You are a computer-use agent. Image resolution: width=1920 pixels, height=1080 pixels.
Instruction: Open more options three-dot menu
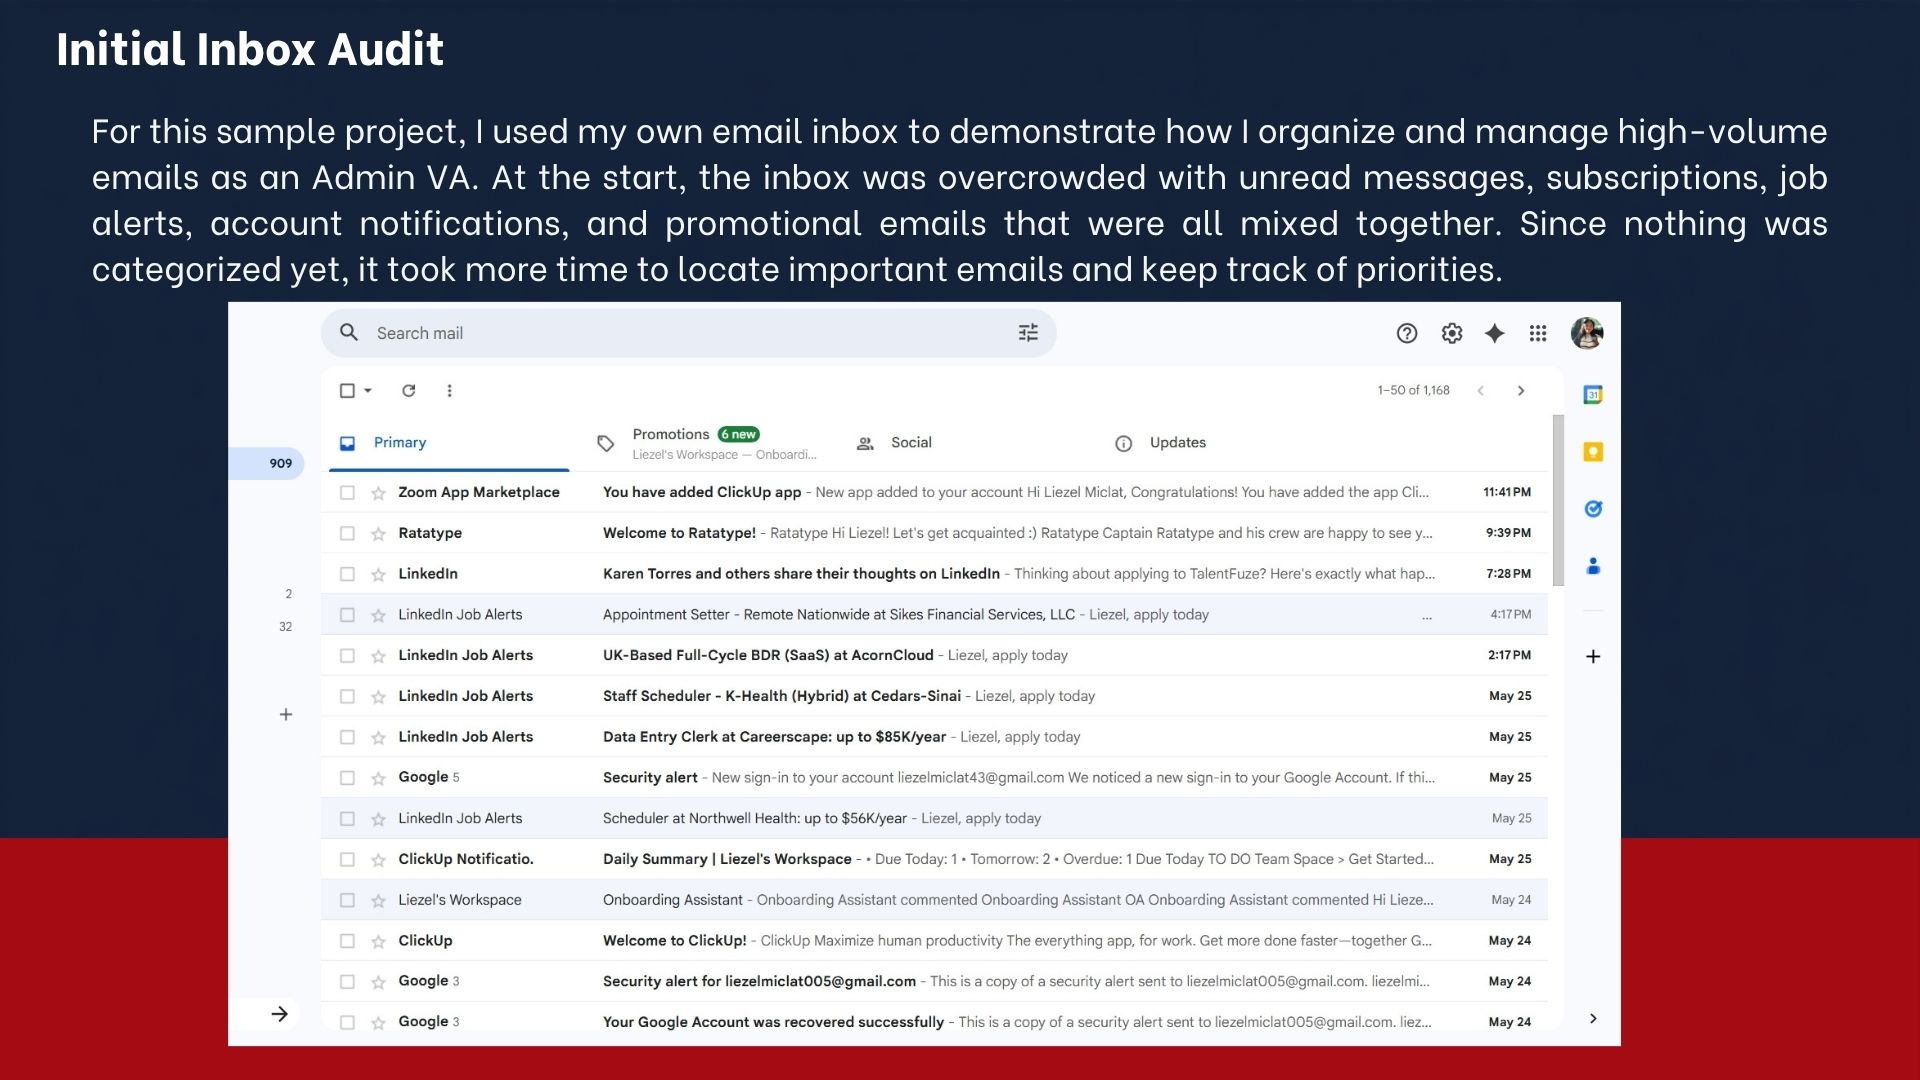pos(450,390)
